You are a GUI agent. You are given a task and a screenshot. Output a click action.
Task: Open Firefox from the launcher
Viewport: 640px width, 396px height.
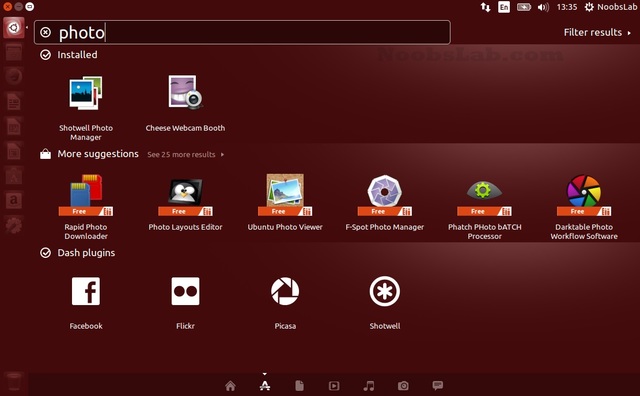(x=13, y=76)
